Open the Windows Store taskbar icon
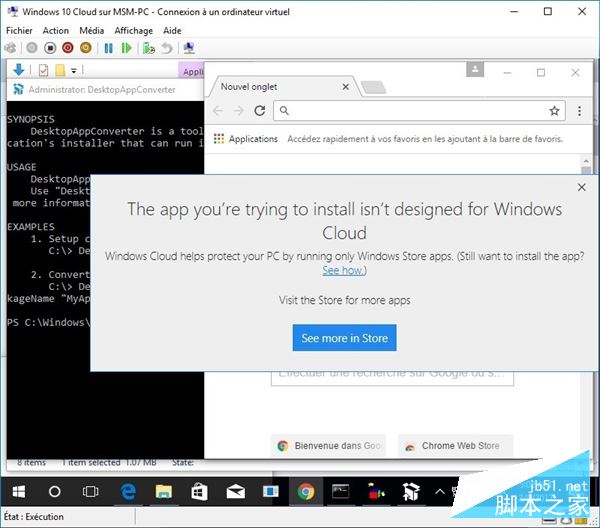Image resolution: width=600 pixels, height=528 pixels. [x=198, y=492]
